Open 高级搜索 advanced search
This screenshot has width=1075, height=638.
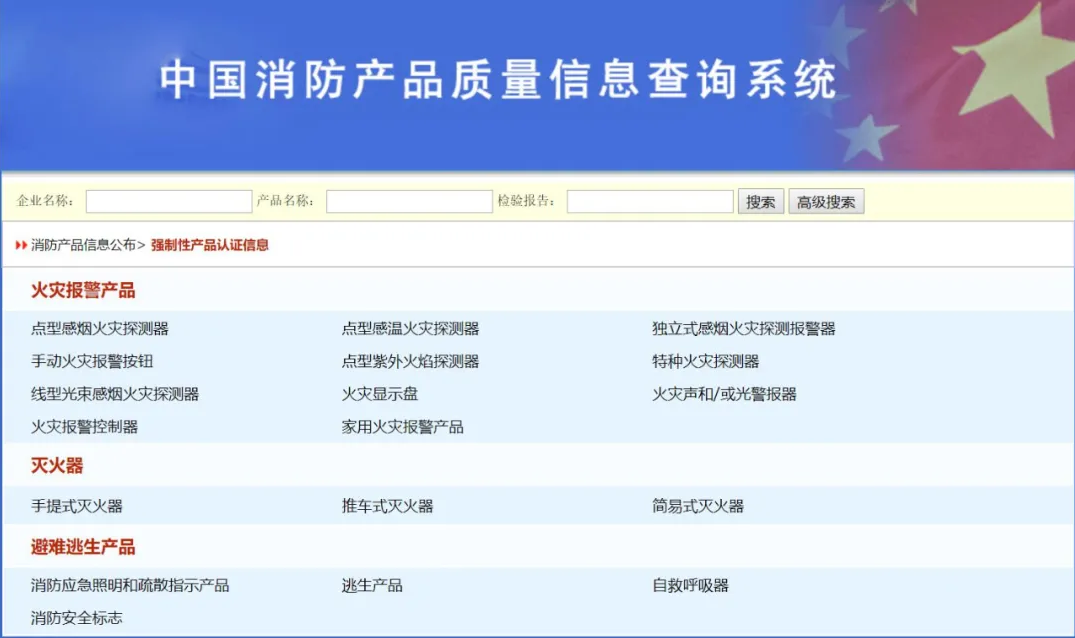[x=826, y=200]
